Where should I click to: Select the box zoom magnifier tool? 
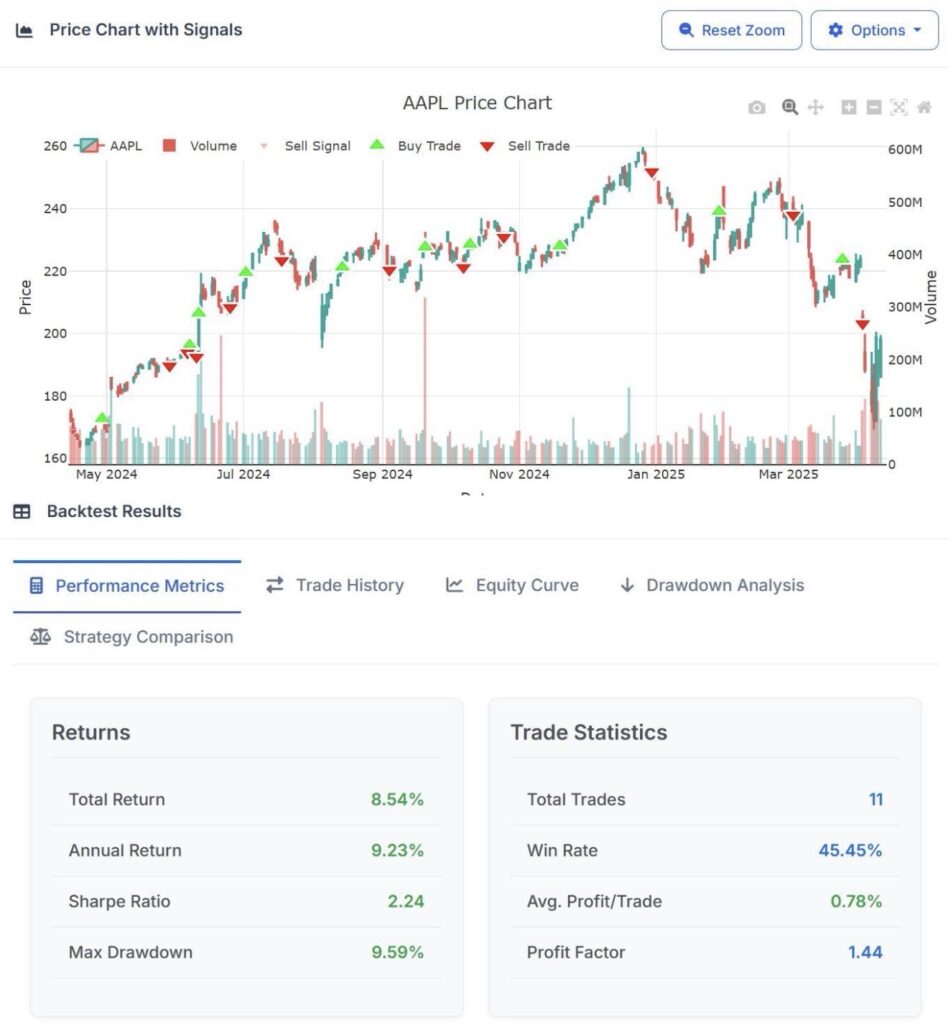[x=790, y=107]
